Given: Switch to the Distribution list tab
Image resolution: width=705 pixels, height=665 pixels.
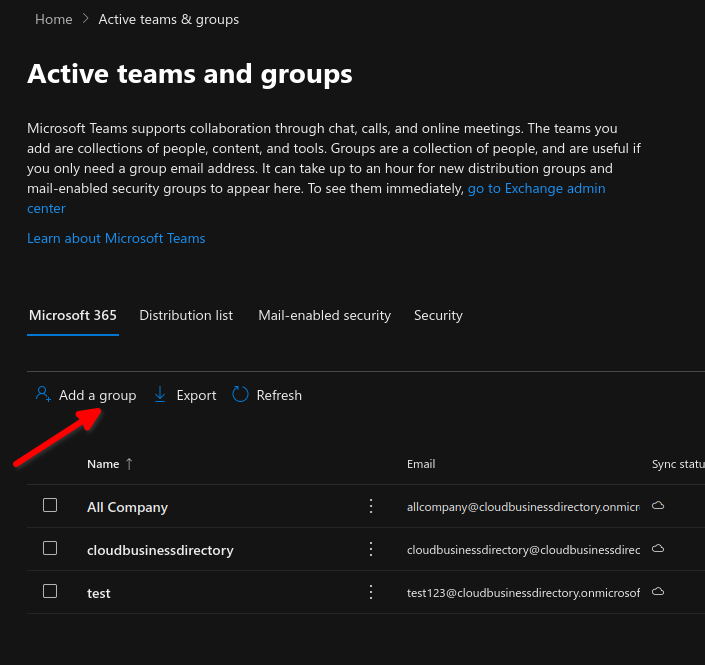Looking at the screenshot, I should point(186,315).
